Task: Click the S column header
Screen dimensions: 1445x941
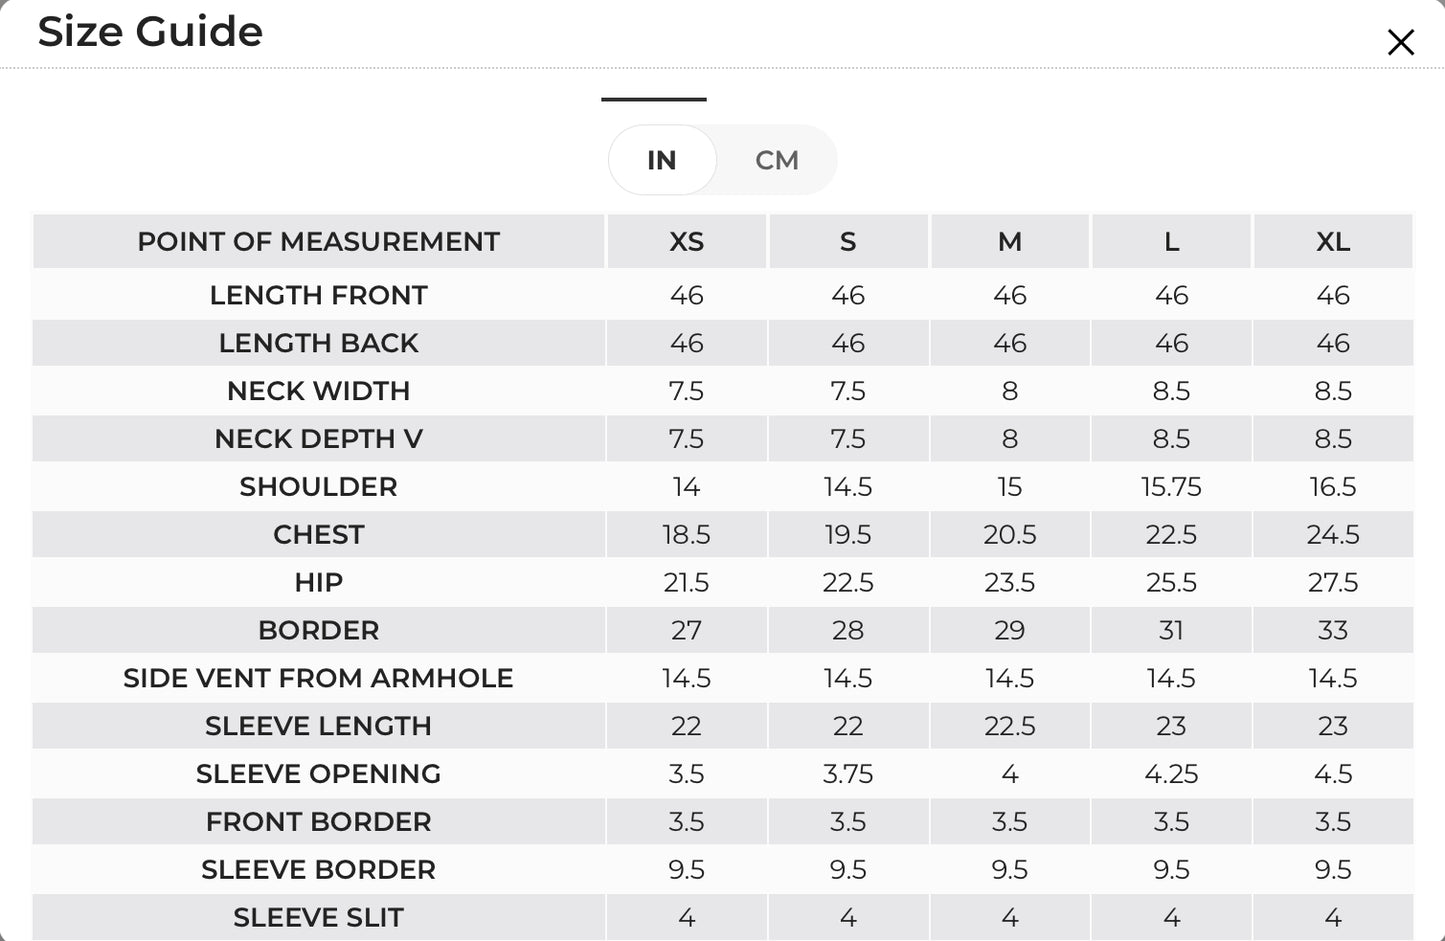Action: pos(848,241)
